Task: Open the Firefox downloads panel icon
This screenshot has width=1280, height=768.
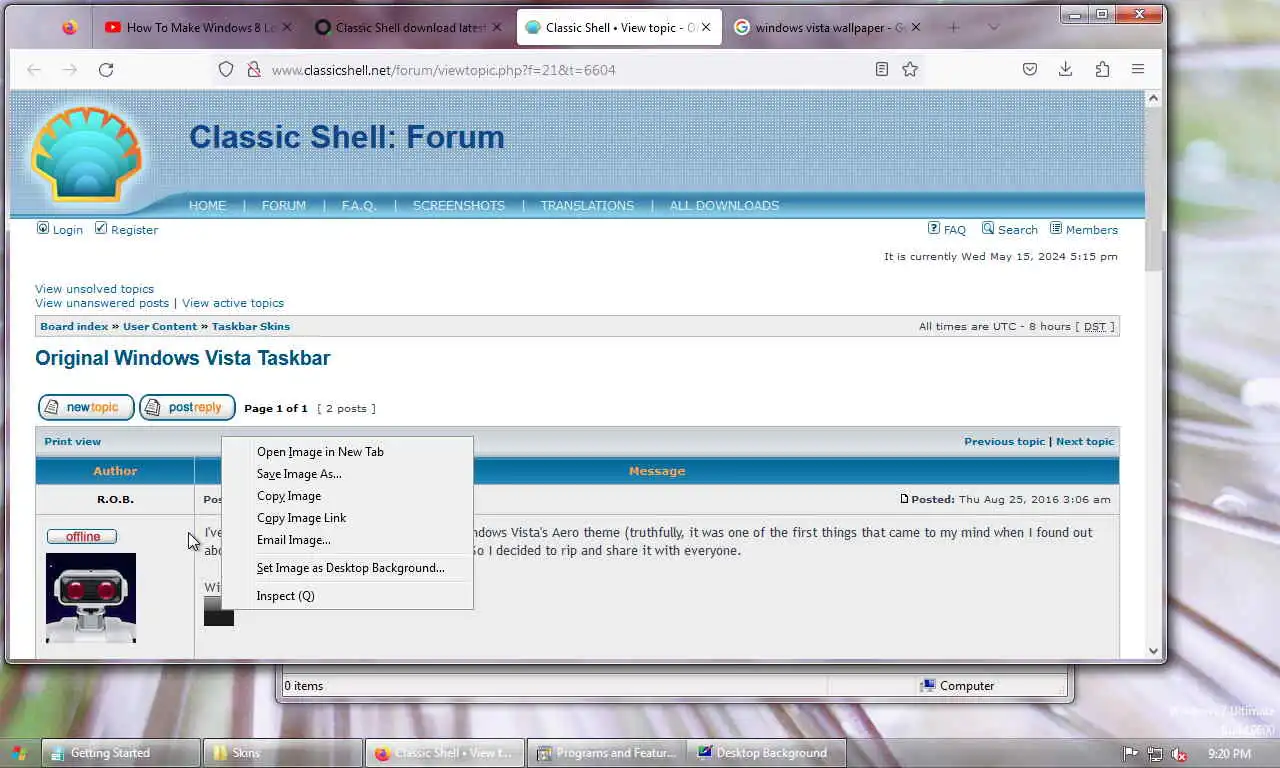Action: [x=1066, y=70]
